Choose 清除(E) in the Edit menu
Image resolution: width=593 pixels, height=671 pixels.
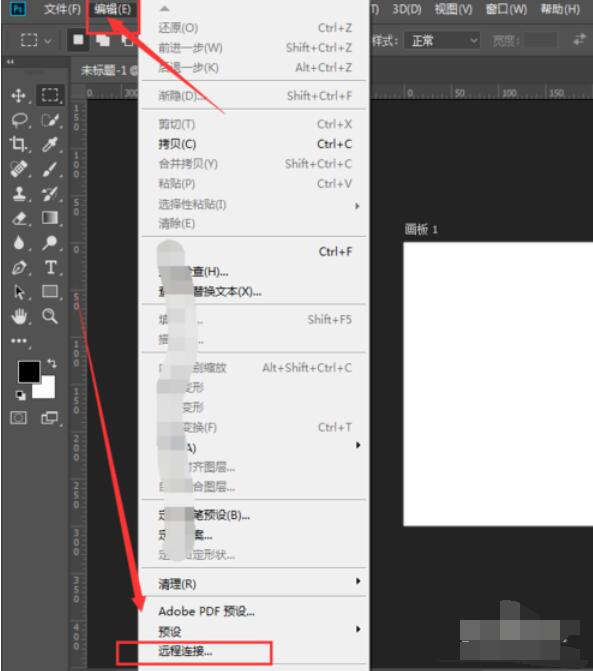point(255,223)
